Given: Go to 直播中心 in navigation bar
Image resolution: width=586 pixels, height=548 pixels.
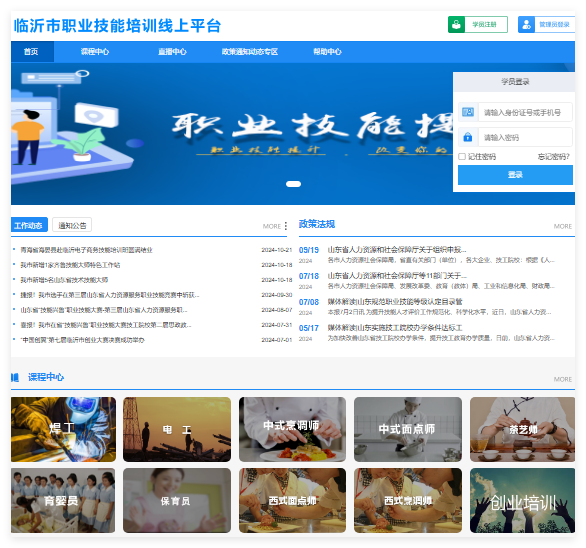Looking at the screenshot, I should coord(172,52).
